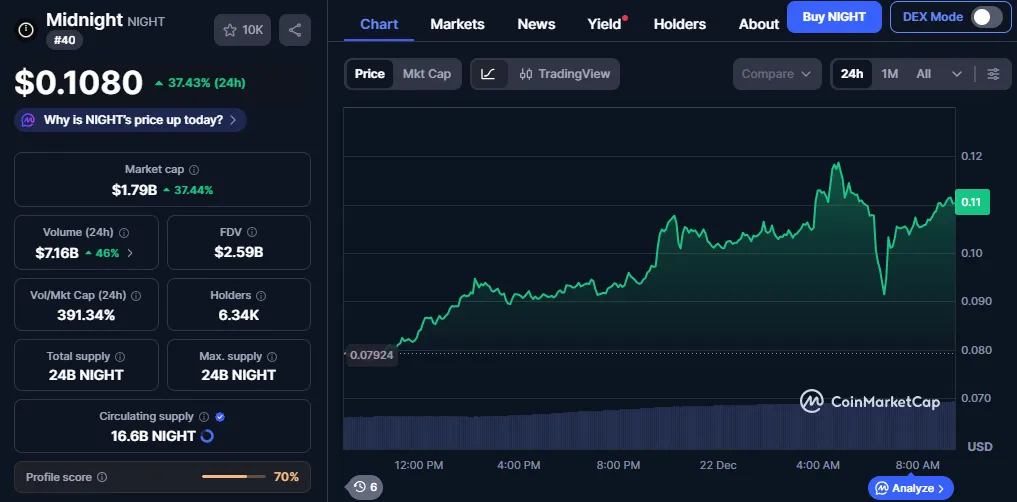The height and width of the screenshot is (502, 1017).
Task: Click info icon beside Max. supply
Action: [272, 357]
